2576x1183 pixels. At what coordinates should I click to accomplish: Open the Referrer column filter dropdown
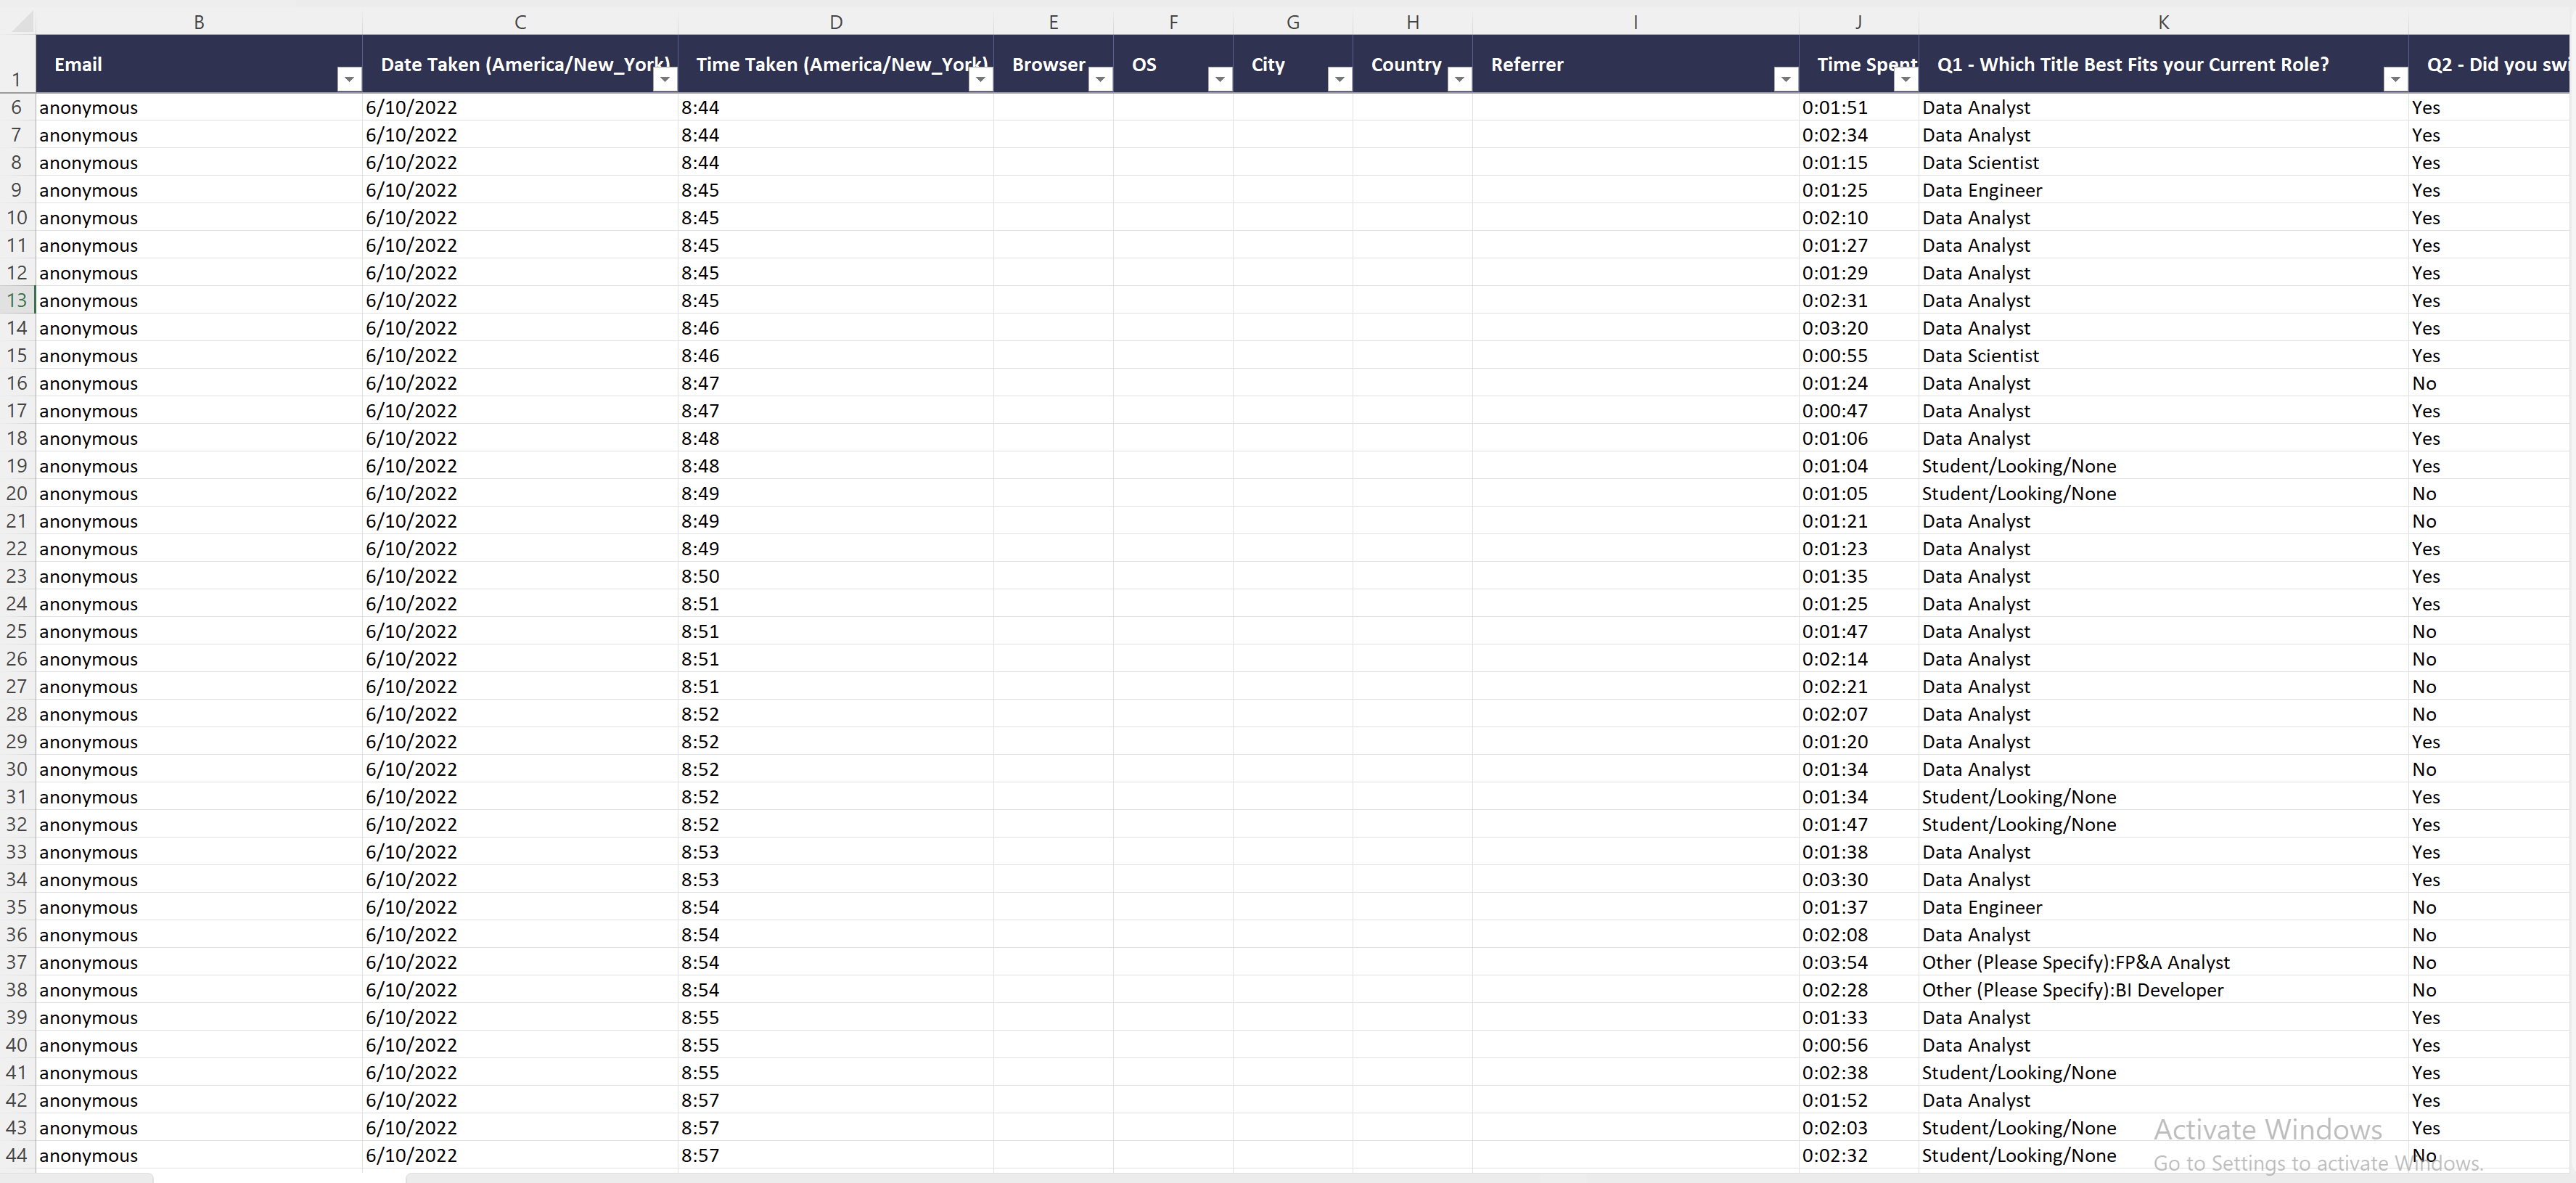(x=1785, y=79)
